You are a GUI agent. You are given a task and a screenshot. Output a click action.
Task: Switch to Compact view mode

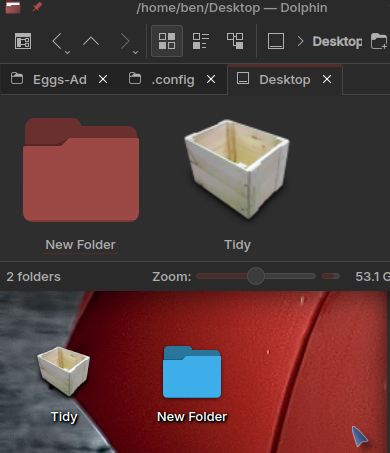pyautogui.click(x=201, y=41)
